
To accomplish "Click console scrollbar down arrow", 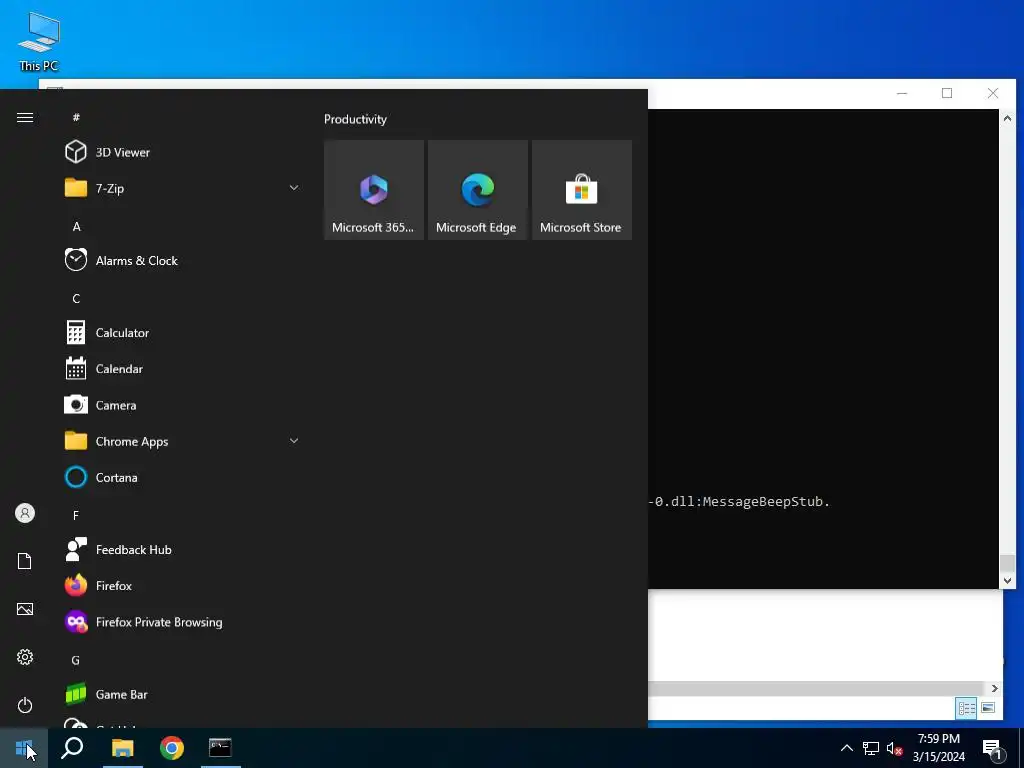I will tap(1007, 580).
